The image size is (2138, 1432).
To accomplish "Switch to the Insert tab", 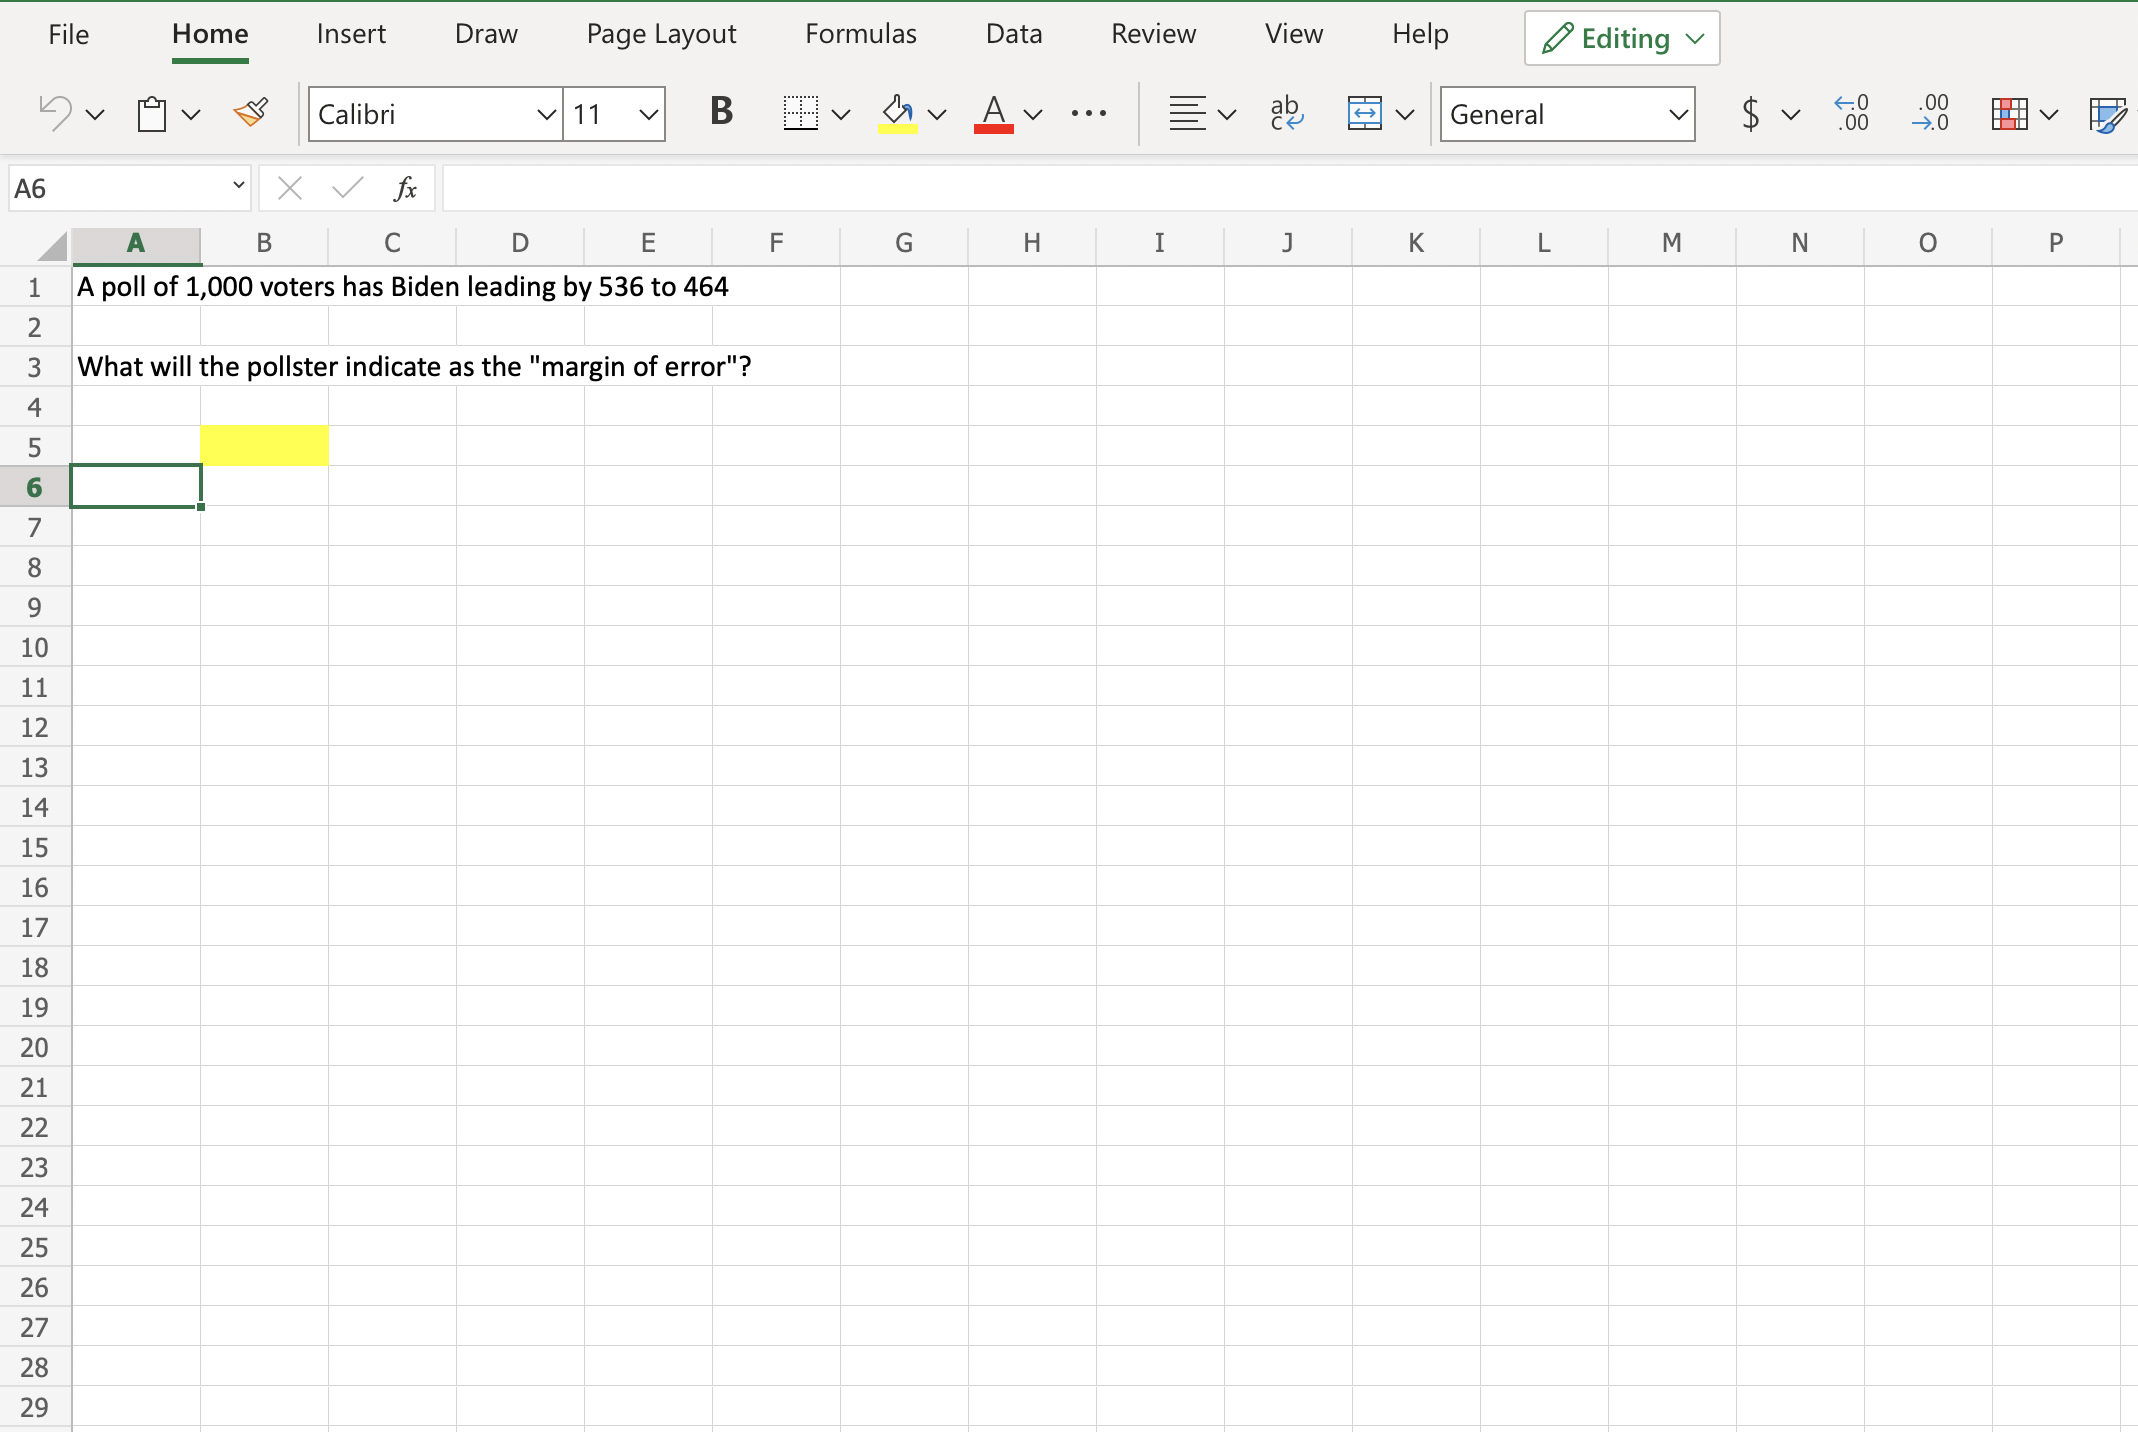I will tap(350, 34).
